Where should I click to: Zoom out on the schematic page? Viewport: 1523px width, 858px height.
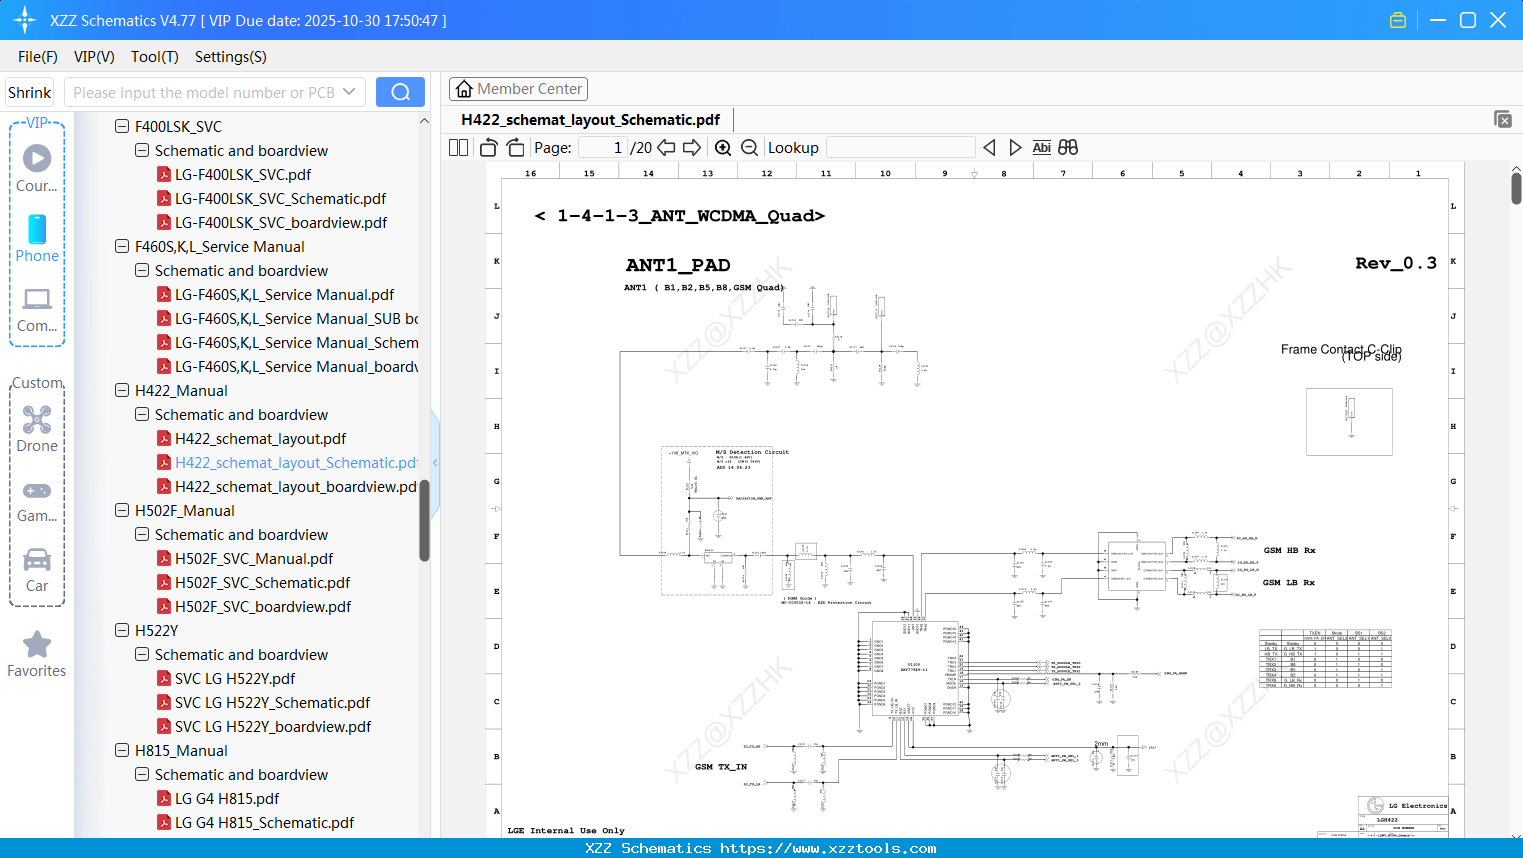(748, 147)
